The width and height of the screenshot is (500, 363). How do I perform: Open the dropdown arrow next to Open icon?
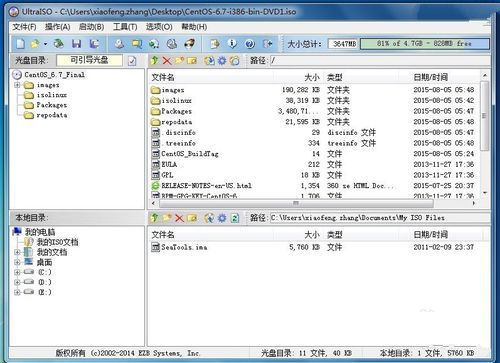45,44
